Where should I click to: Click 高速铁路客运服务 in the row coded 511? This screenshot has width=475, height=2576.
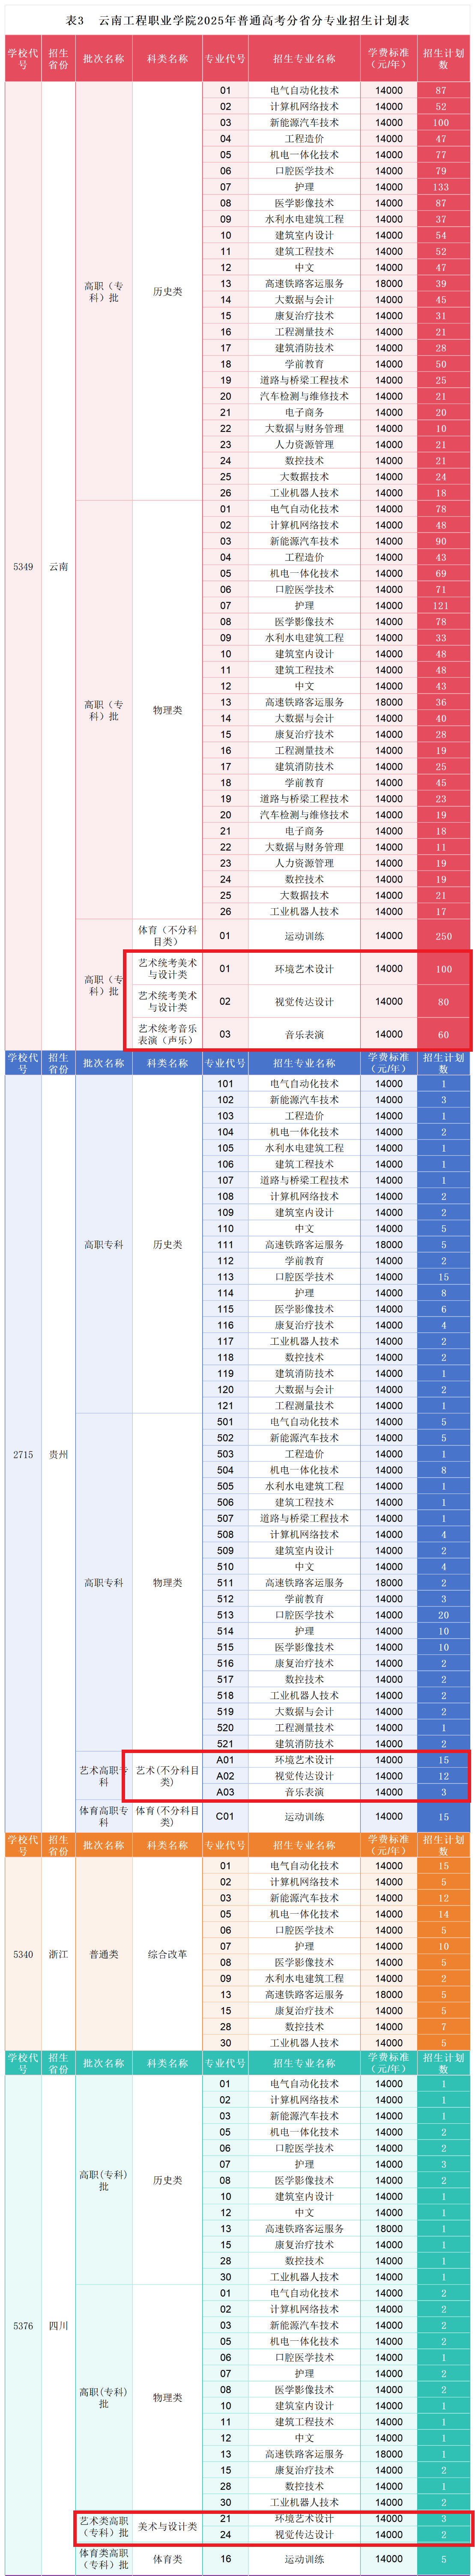pyautogui.click(x=304, y=1582)
